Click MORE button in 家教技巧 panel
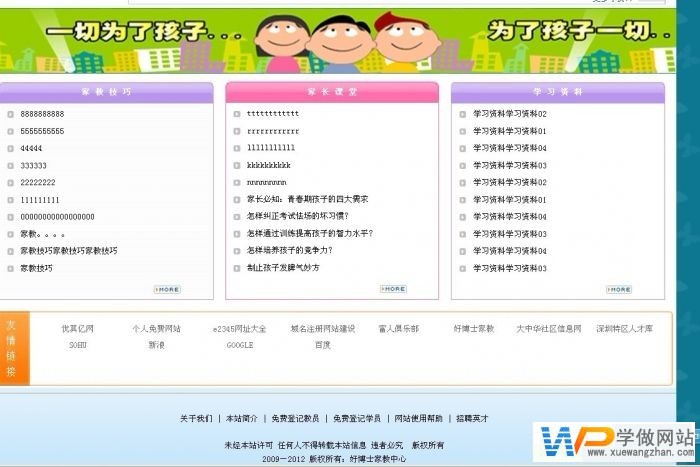 167,289
